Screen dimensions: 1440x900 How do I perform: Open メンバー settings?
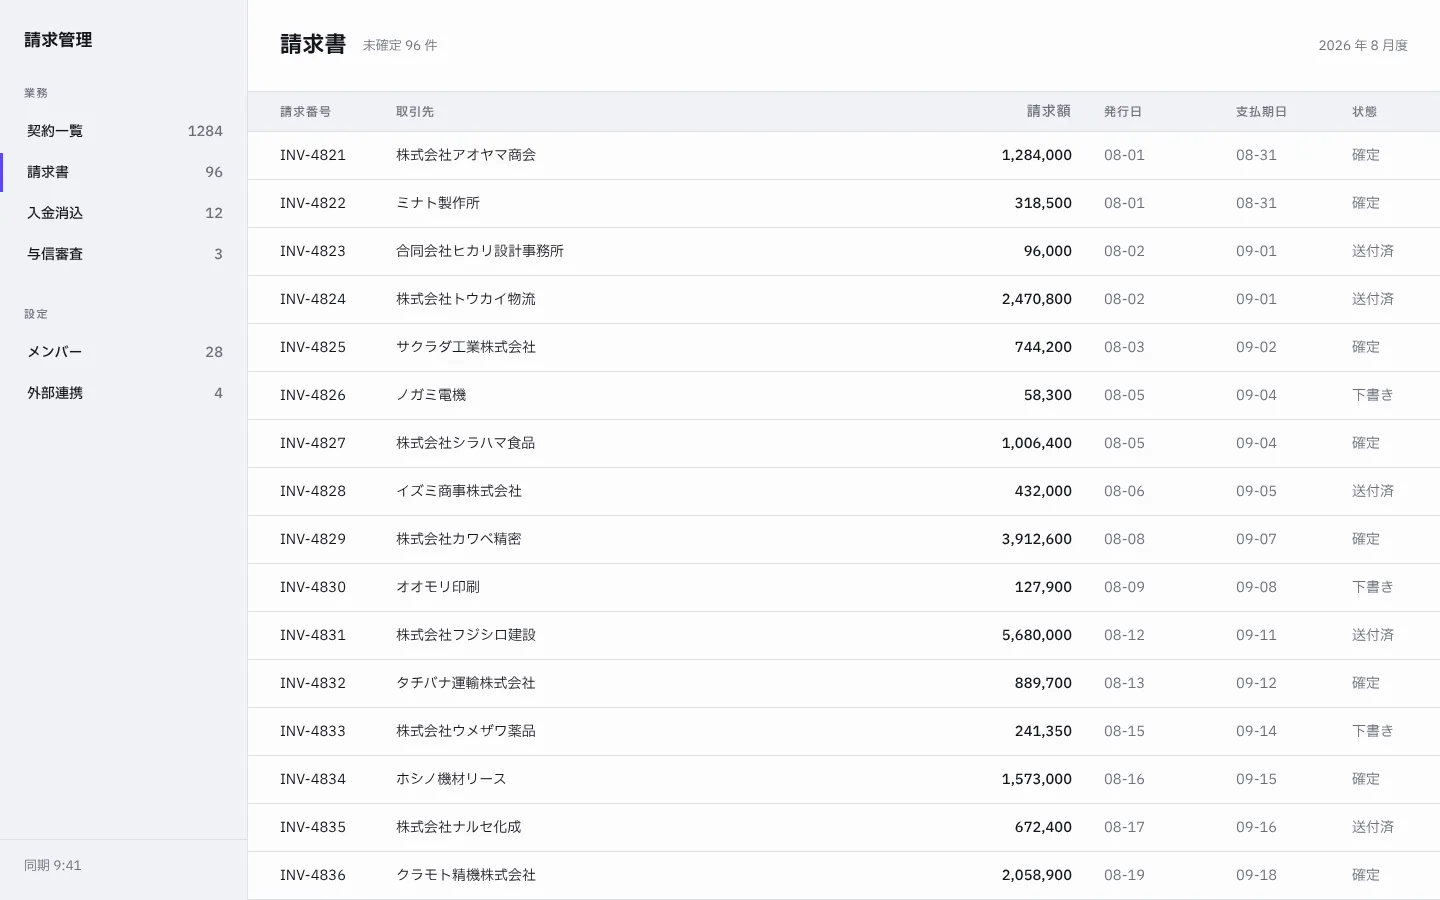(x=124, y=352)
